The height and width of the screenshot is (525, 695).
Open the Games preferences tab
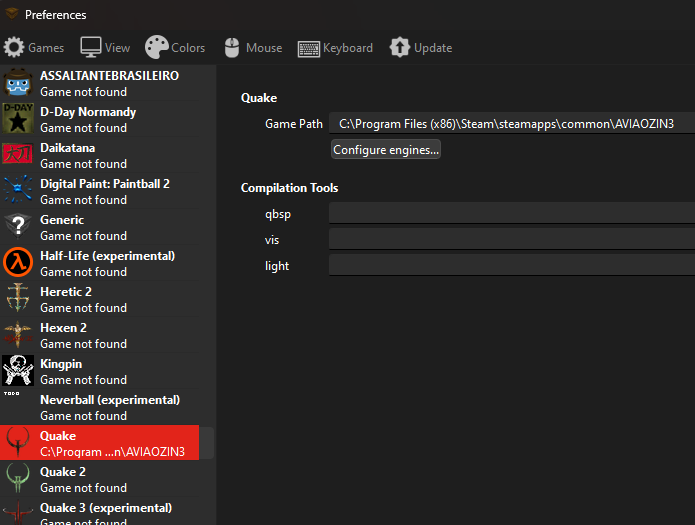34,48
